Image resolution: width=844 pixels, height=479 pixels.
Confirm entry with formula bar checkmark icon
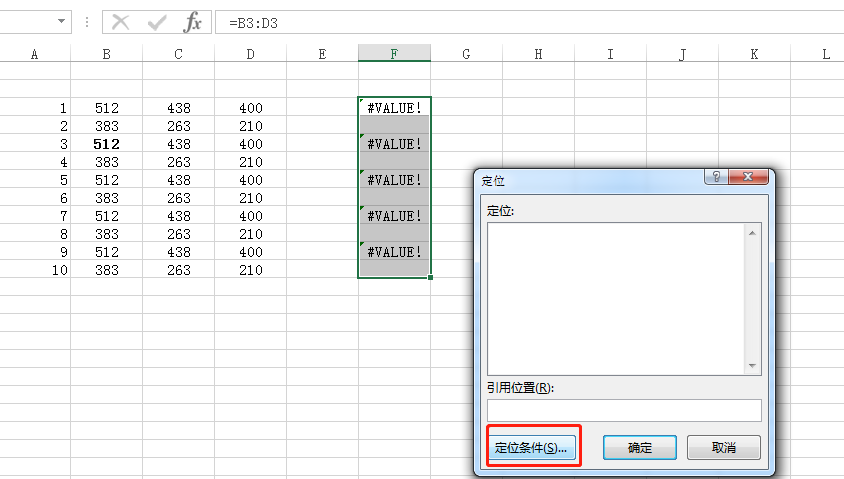pos(157,23)
